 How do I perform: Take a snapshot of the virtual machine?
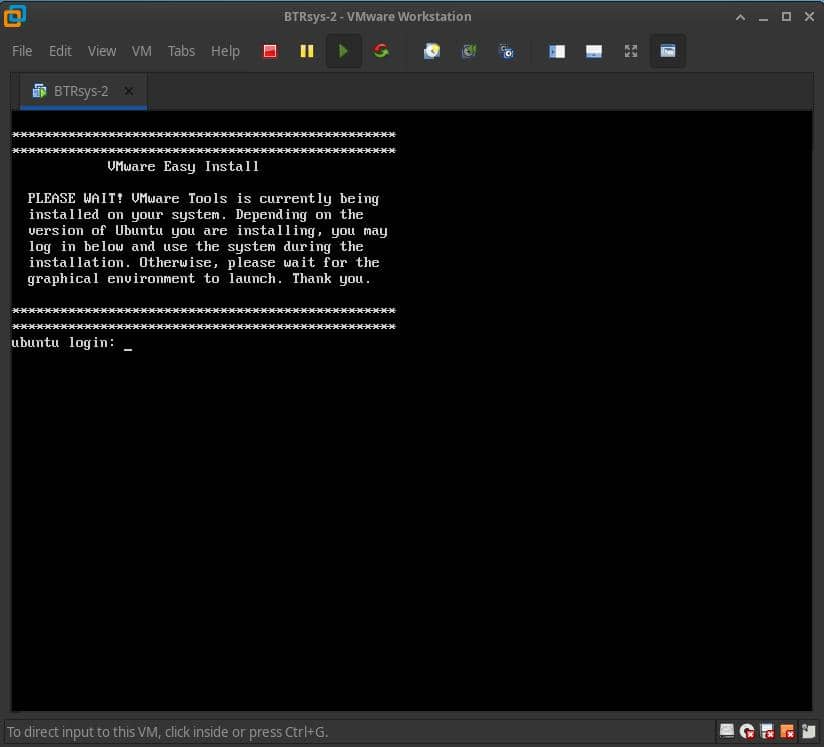[432, 51]
